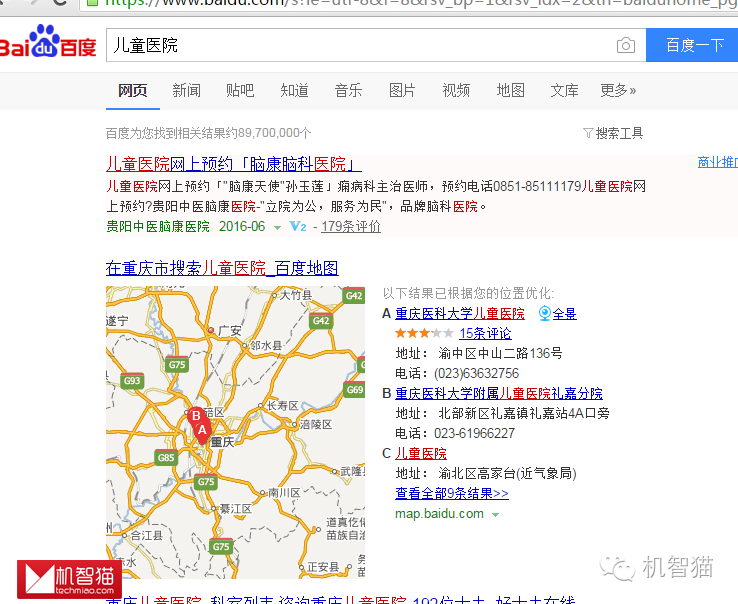Click the address 北部新区礼嘉镇礼嘉站4A口旁
This screenshot has width=738, height=604.
(524, 413)
